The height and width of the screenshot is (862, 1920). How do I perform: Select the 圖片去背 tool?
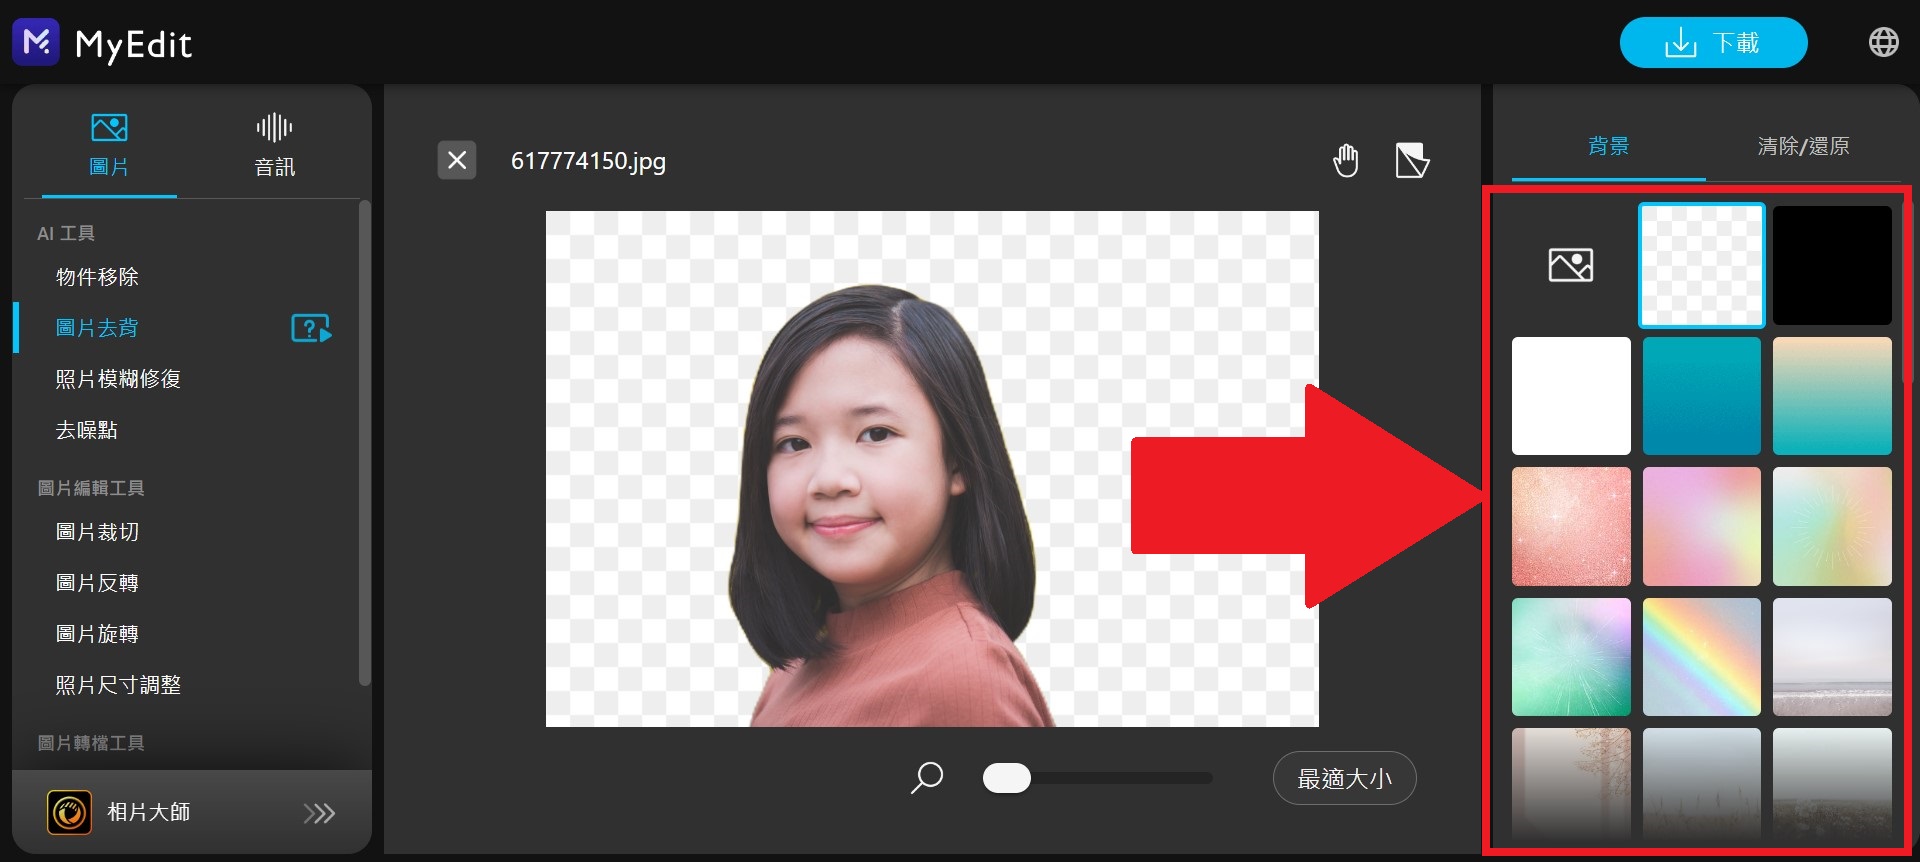97,328
